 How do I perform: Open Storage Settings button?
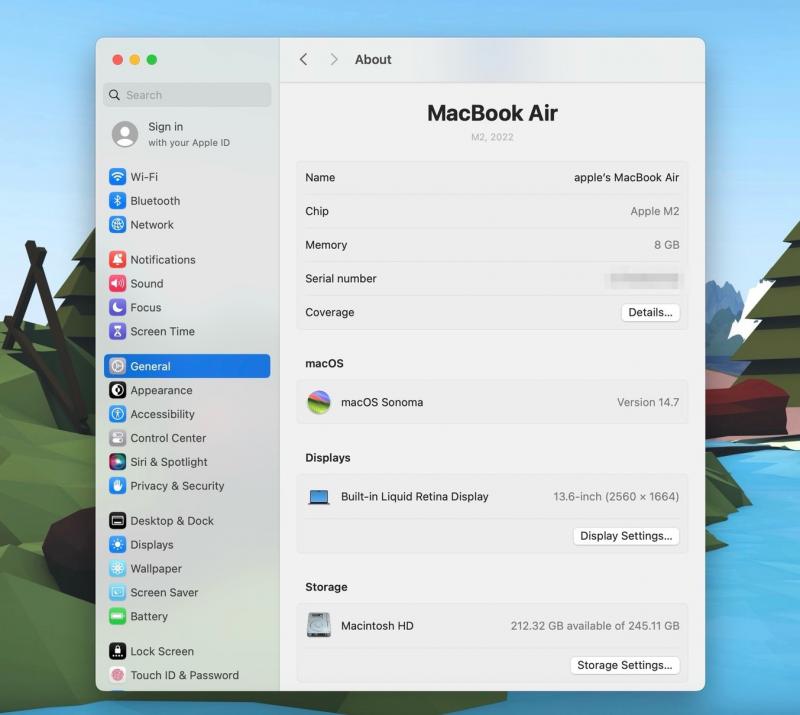624,665
